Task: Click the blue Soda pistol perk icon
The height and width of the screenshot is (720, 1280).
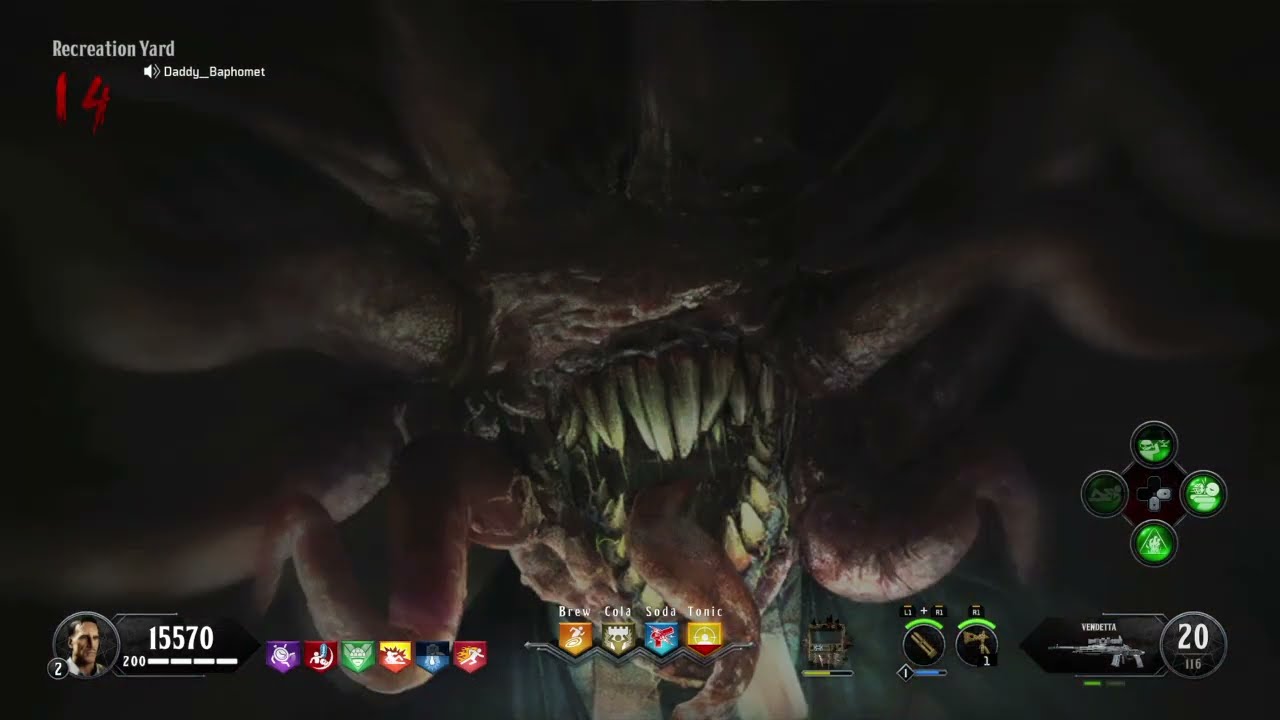Action: (661, 637)
